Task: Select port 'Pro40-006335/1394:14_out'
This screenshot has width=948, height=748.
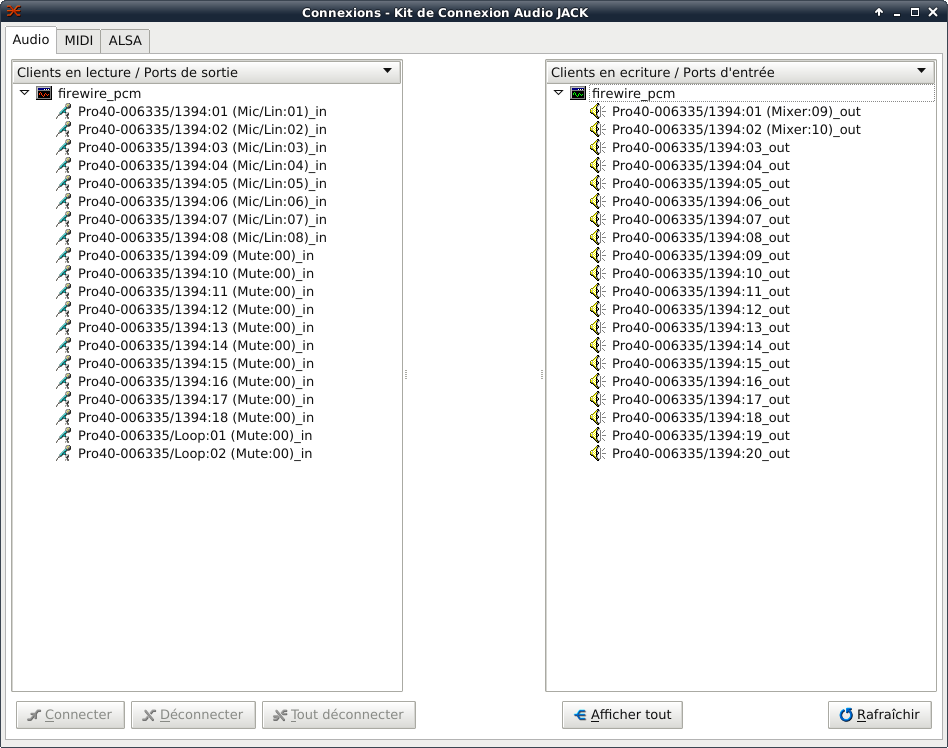Action: [701, 346]
